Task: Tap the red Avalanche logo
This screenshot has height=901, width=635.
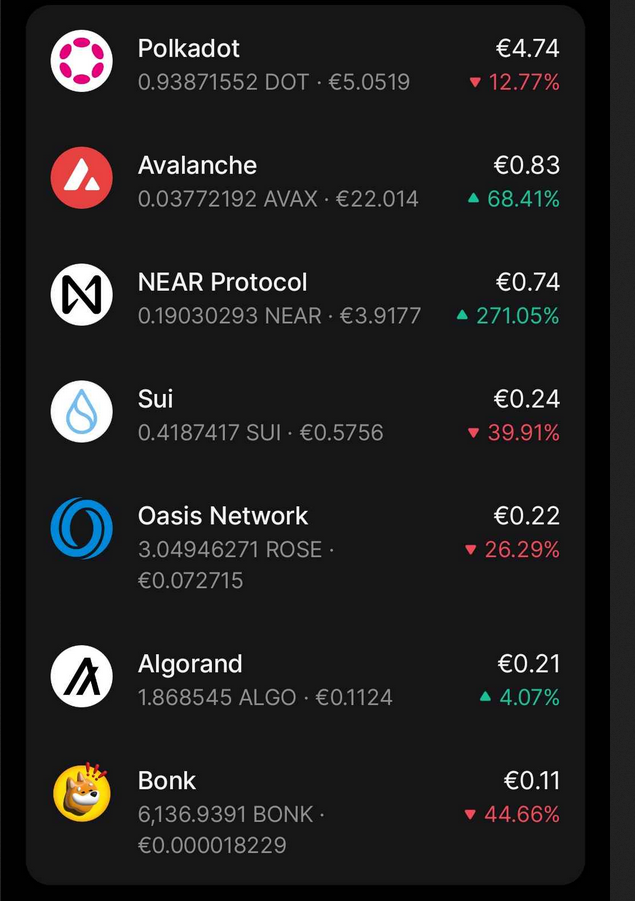Action: click(x=82, y=178)
